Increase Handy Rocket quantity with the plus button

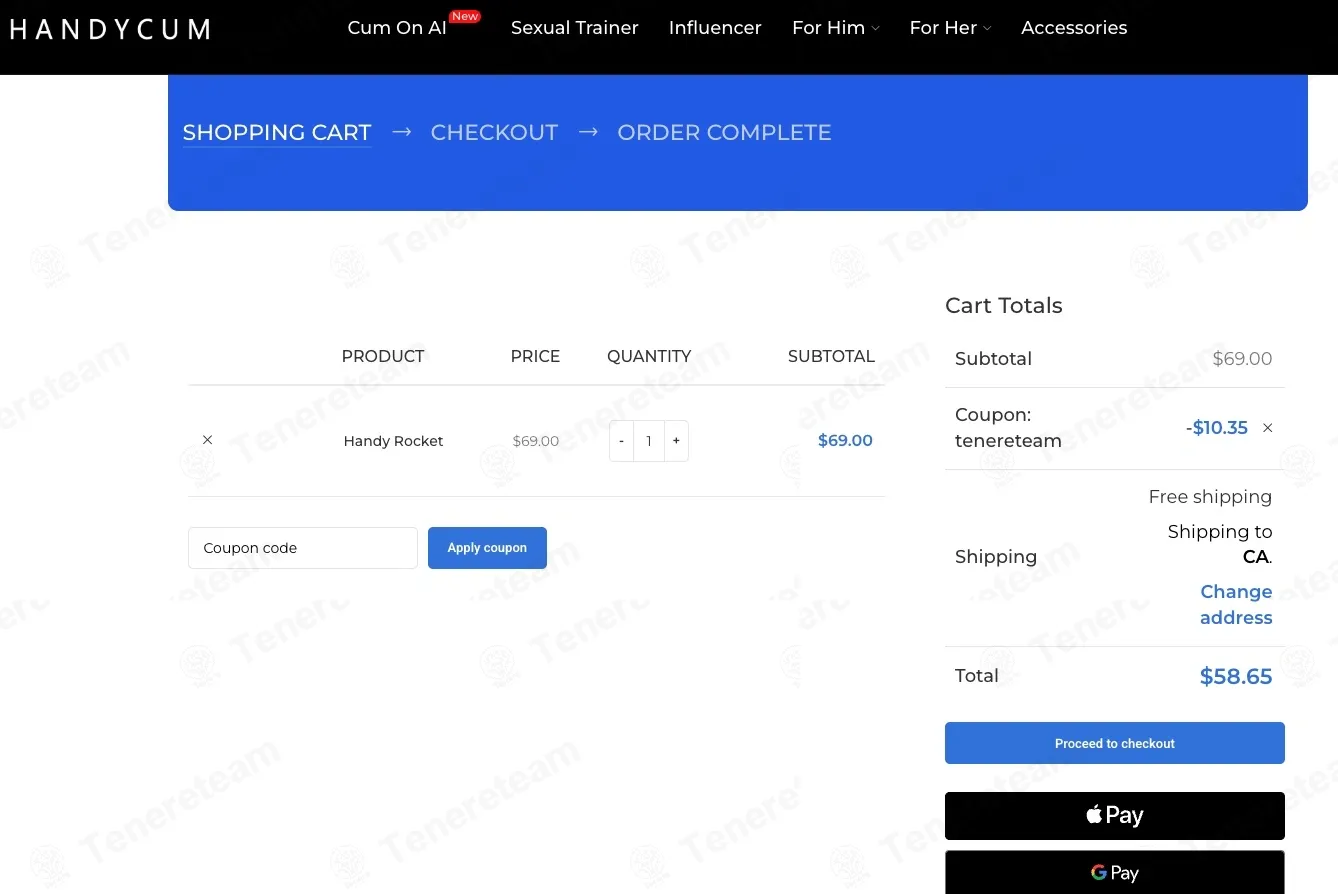676,441
